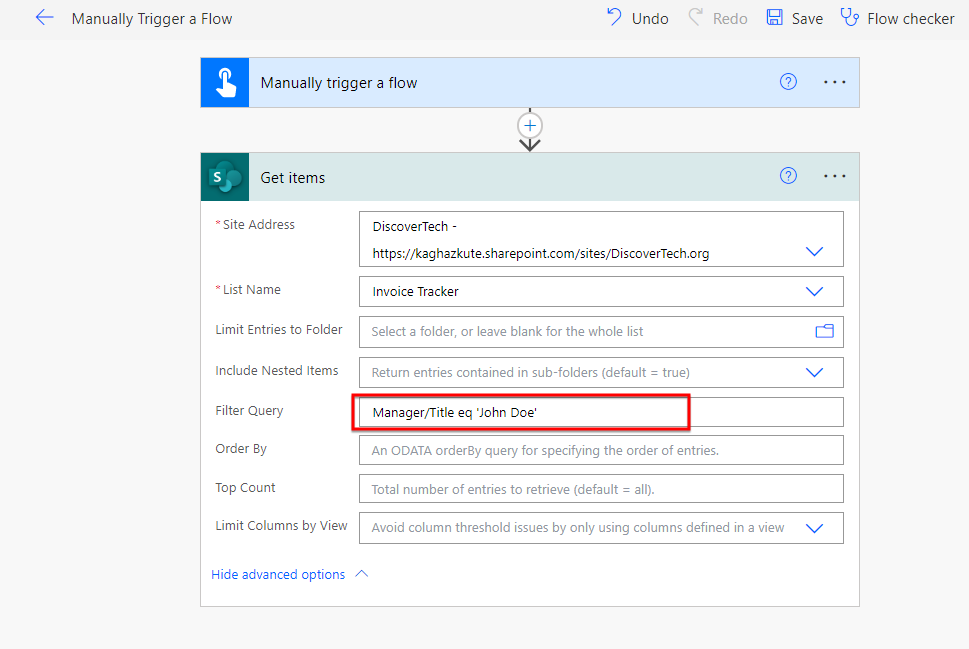Click the SharePoint icon on Get items
Image resolution: width=969 pixels, height=649 pixels.
click(x=225, y=177)
